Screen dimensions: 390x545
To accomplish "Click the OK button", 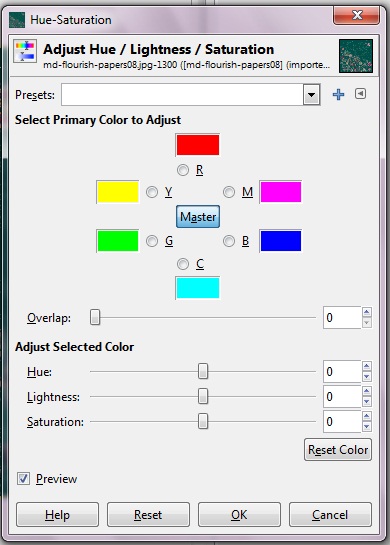I will coord(239,514).
